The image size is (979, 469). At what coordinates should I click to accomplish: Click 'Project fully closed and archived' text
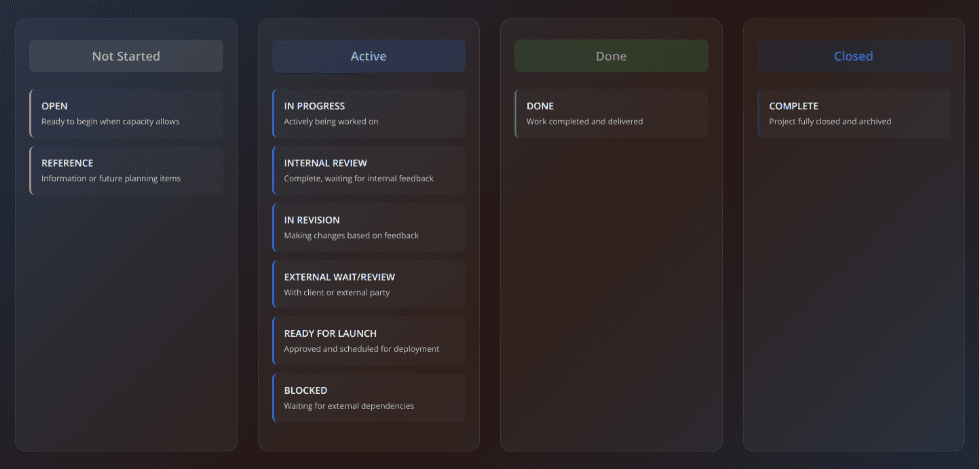[830, 122]
